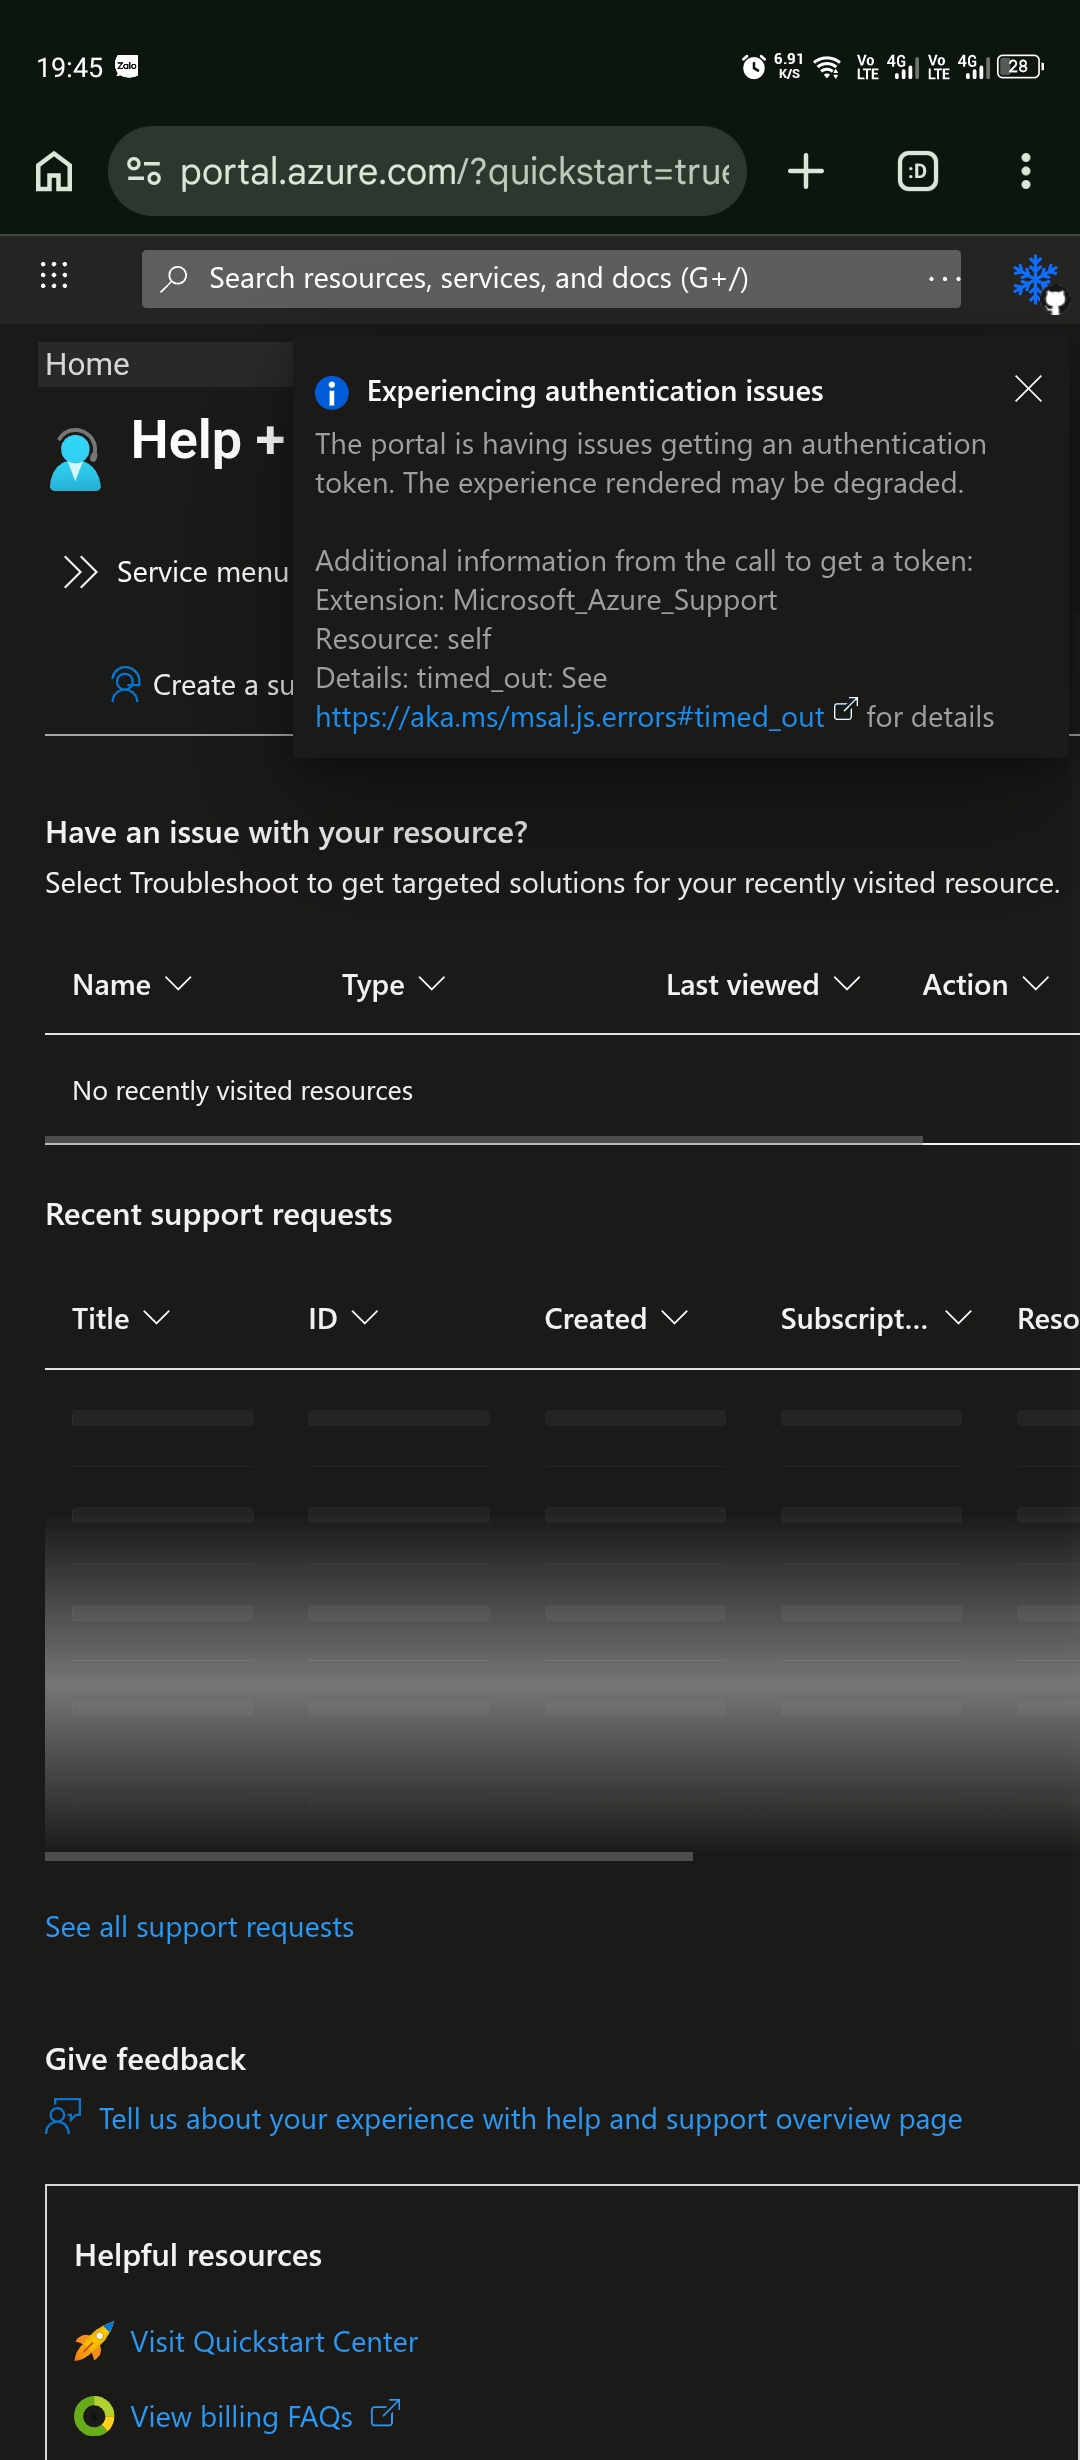Open the Tell us about your experience link
Viewport: 1080px width, 2460px height.
(x=530, y=2119)
